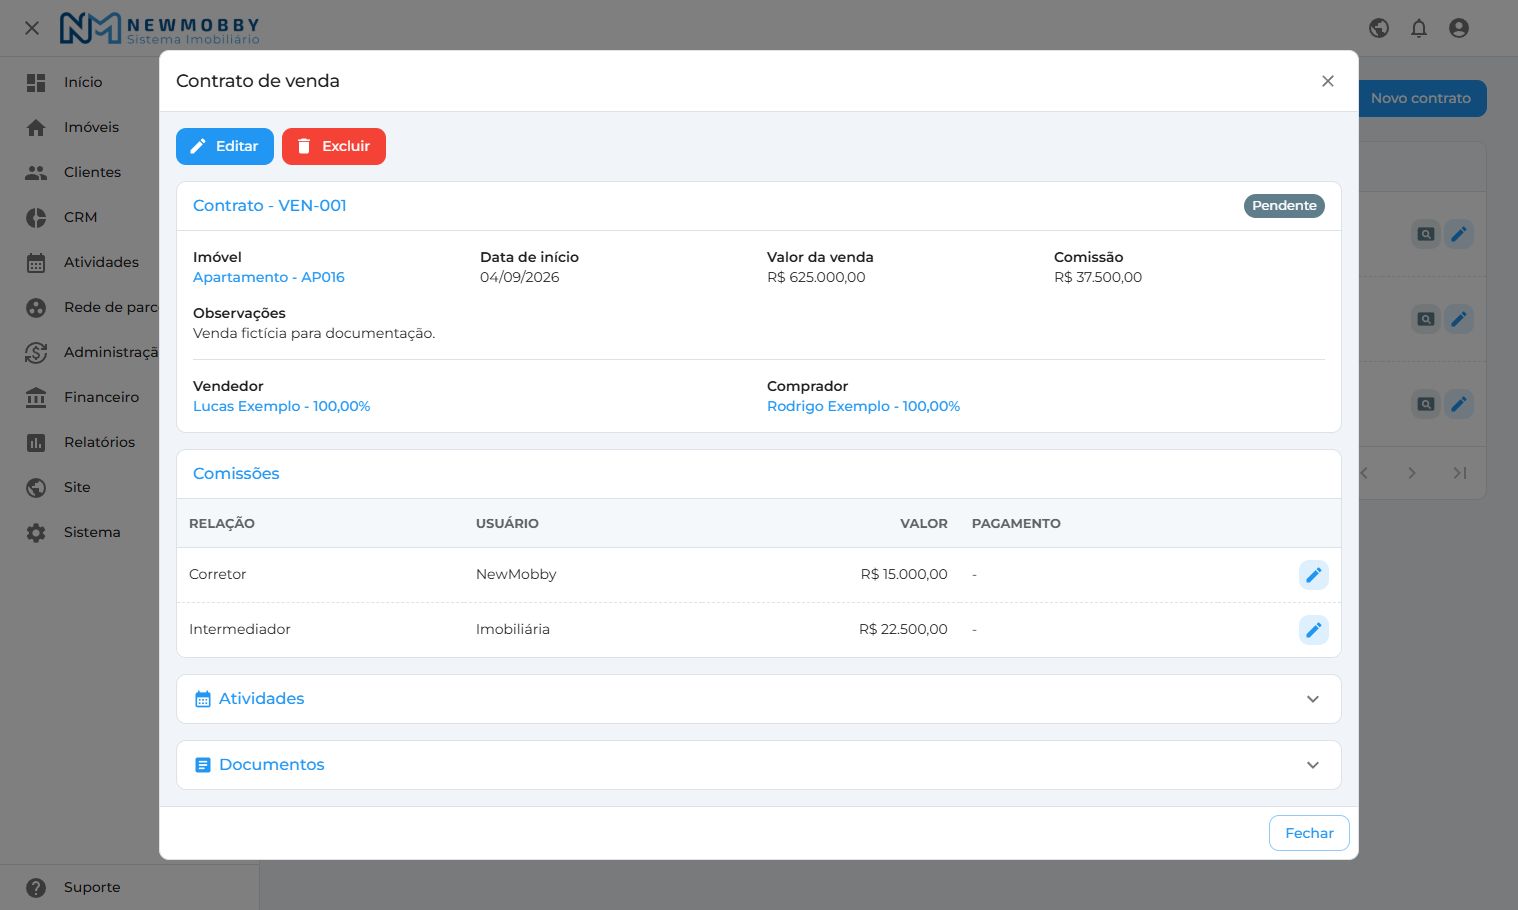The width and height of the screenshot is (1518, 910).
Task: Go to the last page in background list
Action: click(1460, 473)
